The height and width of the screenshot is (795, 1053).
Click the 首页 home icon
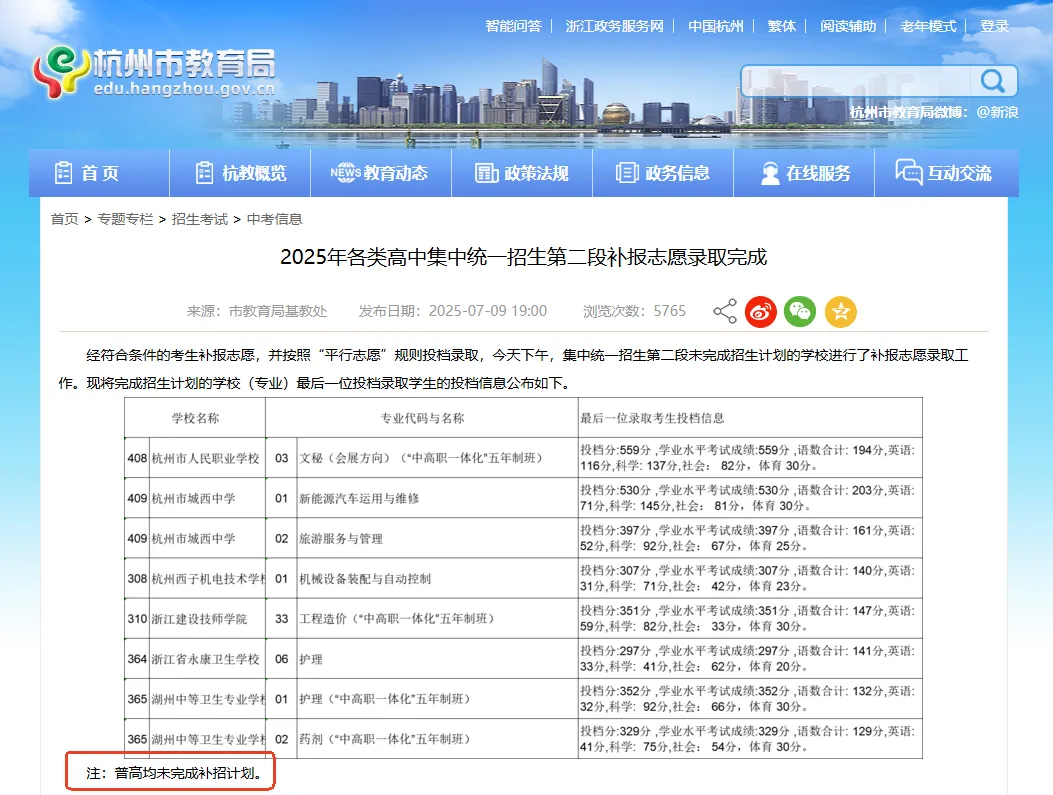point(62,172)
